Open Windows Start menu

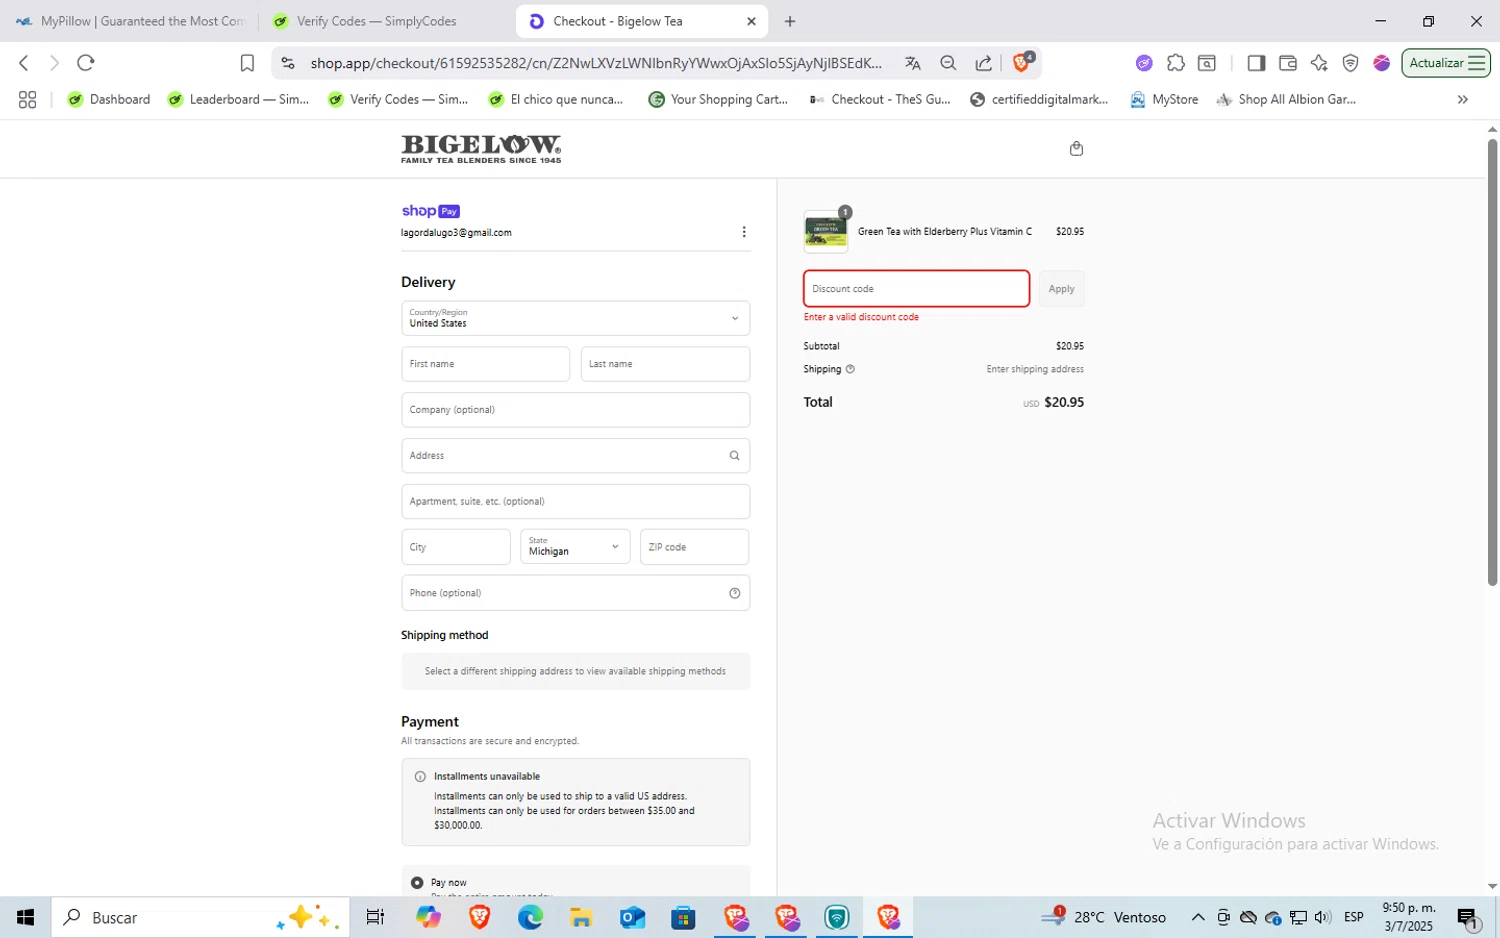tap(25, 917)
